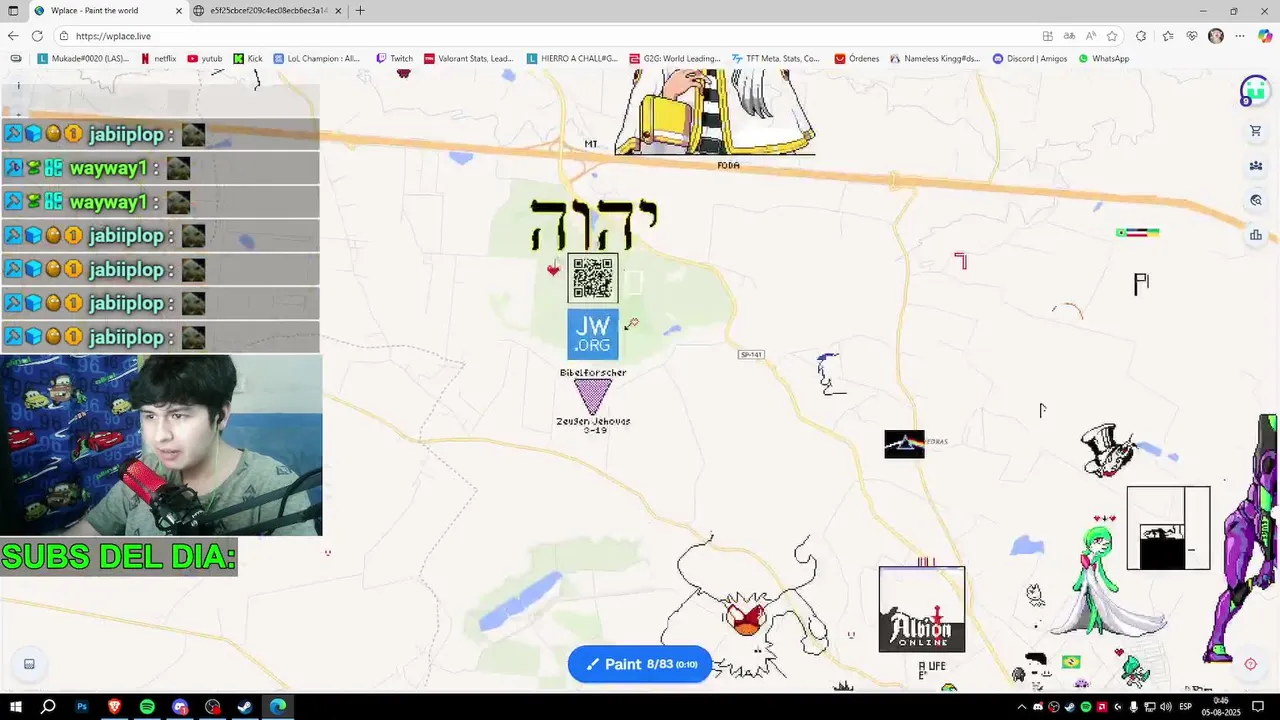Image resolution: width=1280 pixels, height=720 pixels.
Task: Open the LoL Champion bookmark
Action: coord(316,59)
